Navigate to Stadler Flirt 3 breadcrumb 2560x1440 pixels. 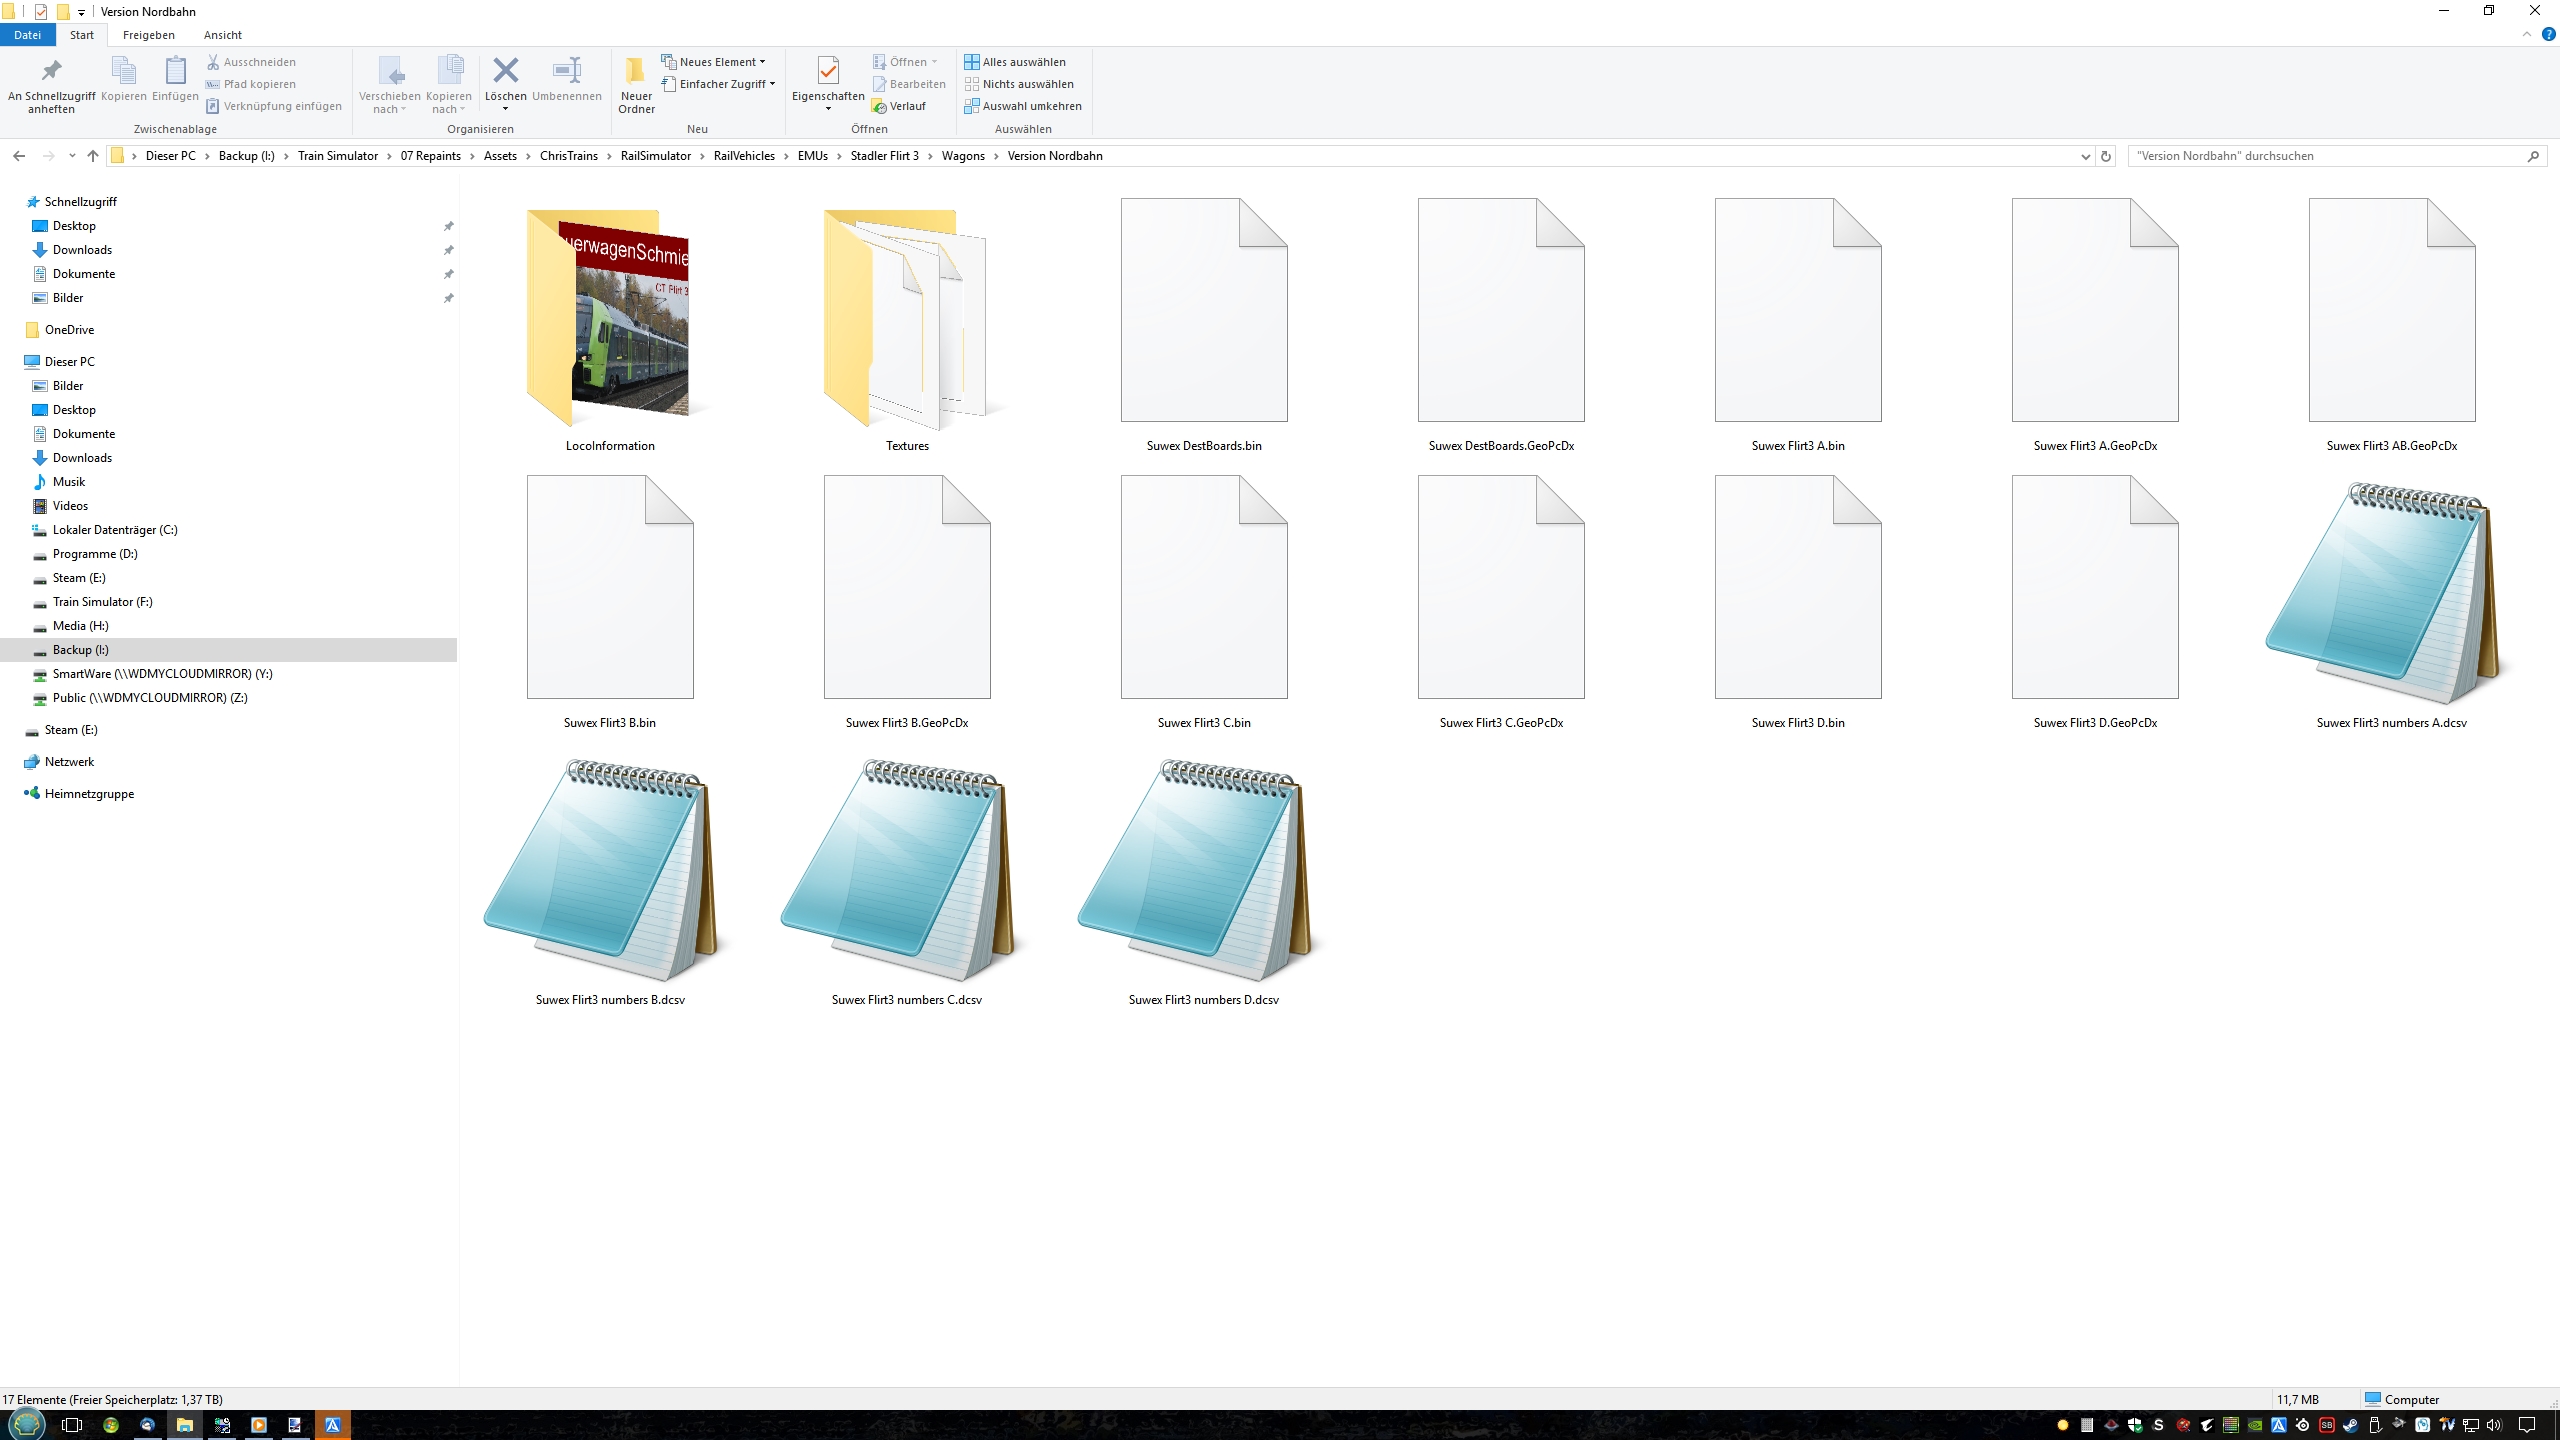[x=884, y=156]
